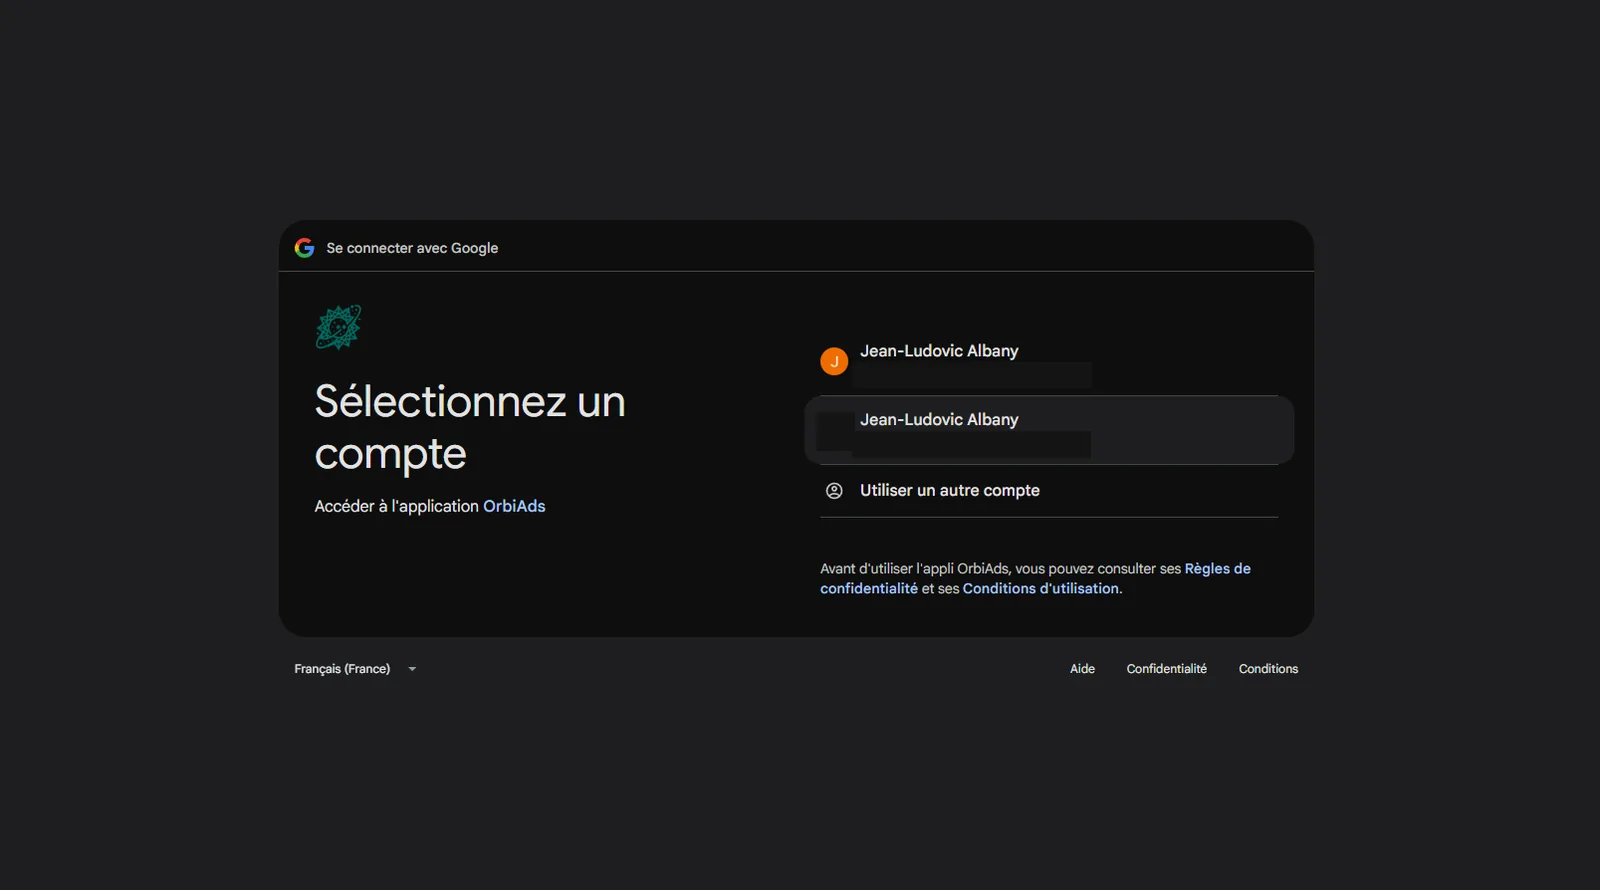The height and width of the screenshot is (890, 1600).
Task: Open the Aide footer link
Action: [1082, 669]
